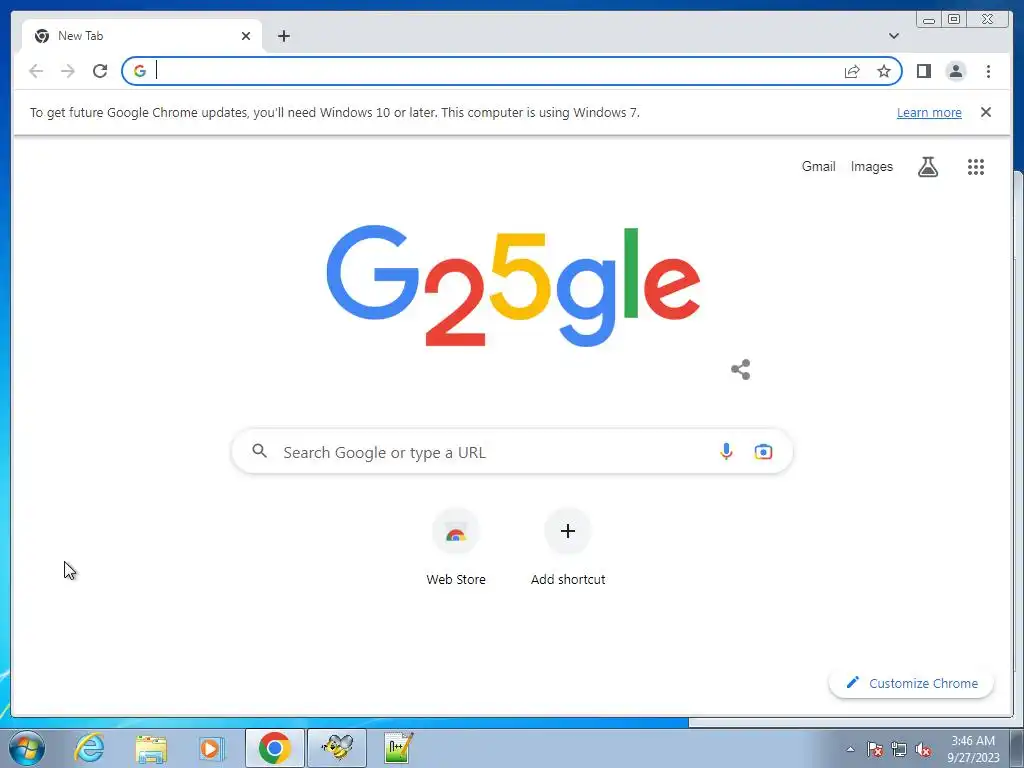The image size is (1024, 768).
Task: Switch to Chrome in the taskbar
Action: 274,748
